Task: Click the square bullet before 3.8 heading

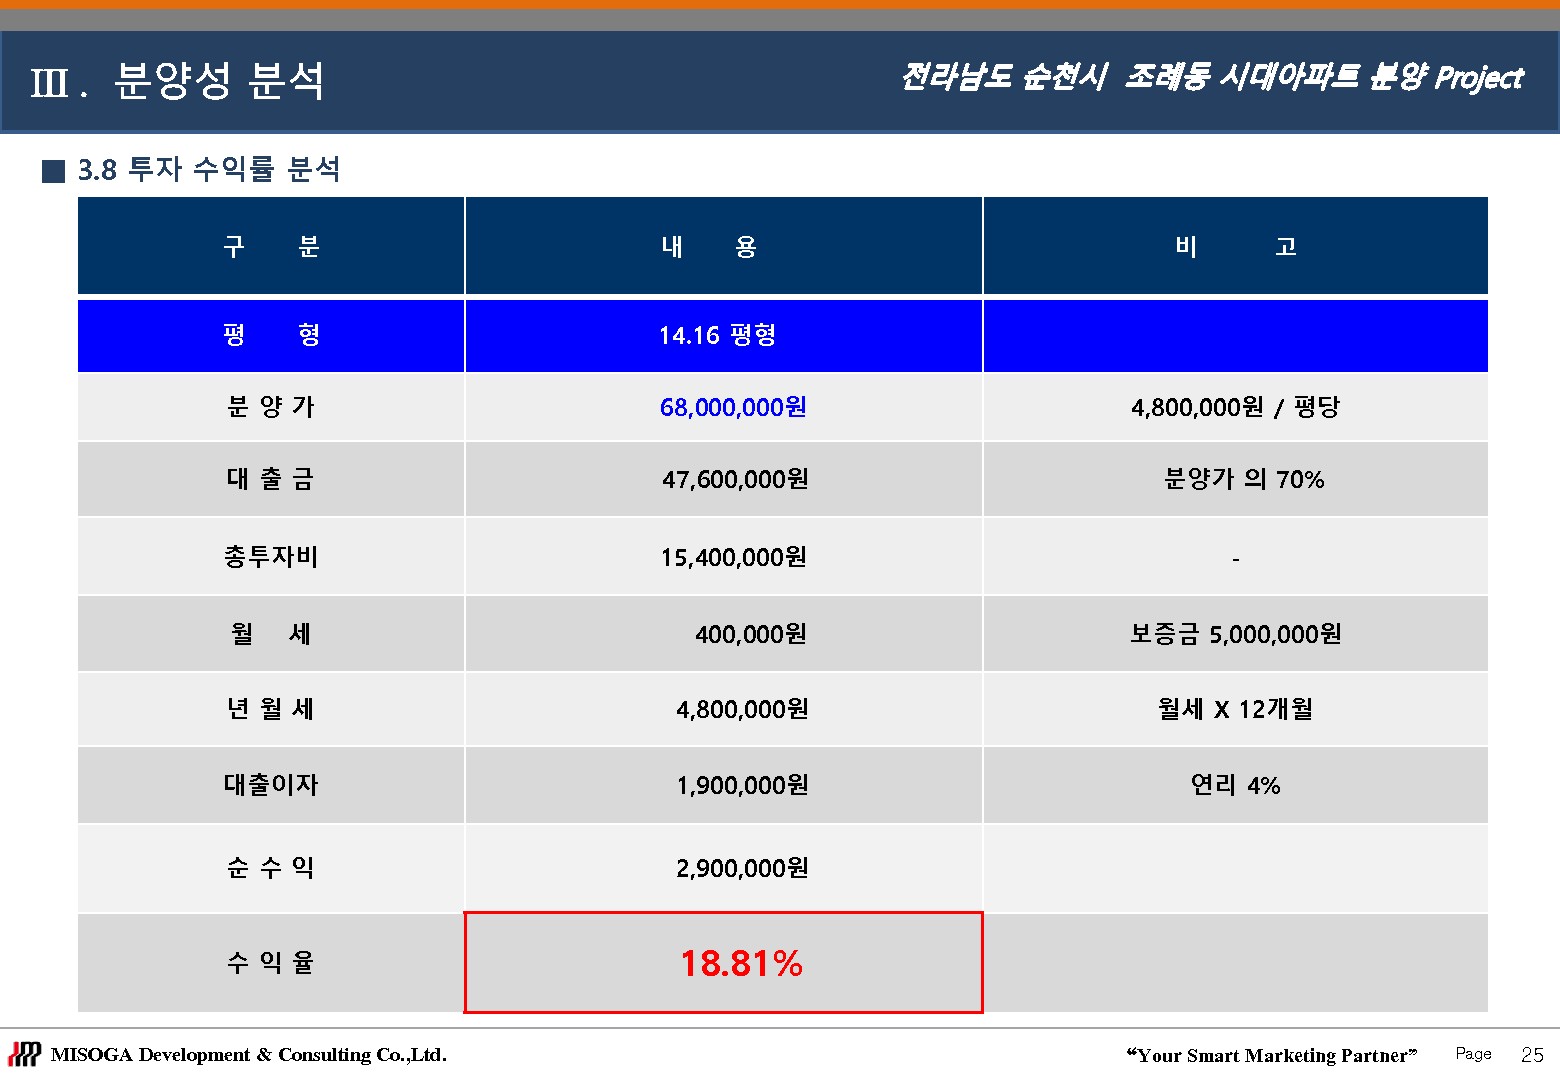Action: [53, 171]
